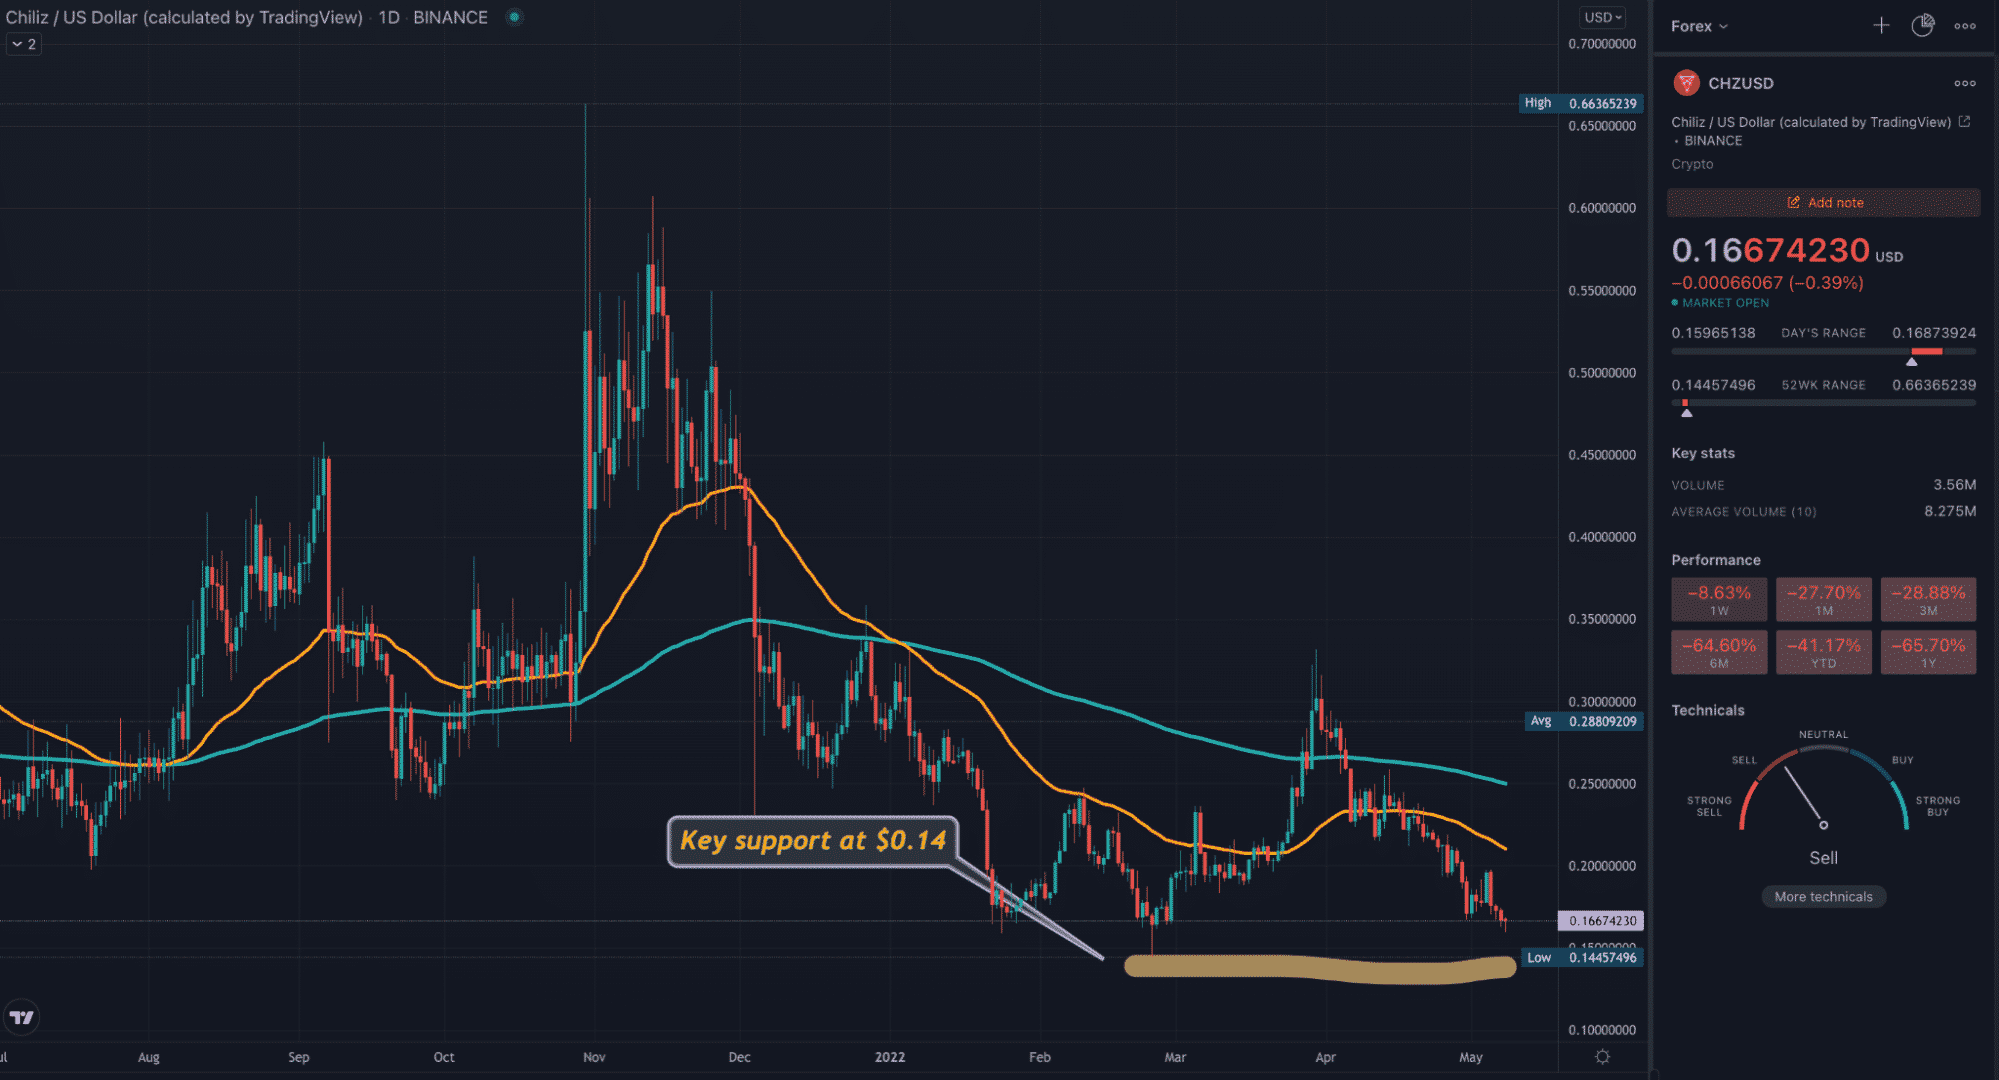Screen dimensions: 1999x1080
Task: Click the plus icon to add symbol
Action: tap(1881, 26)
